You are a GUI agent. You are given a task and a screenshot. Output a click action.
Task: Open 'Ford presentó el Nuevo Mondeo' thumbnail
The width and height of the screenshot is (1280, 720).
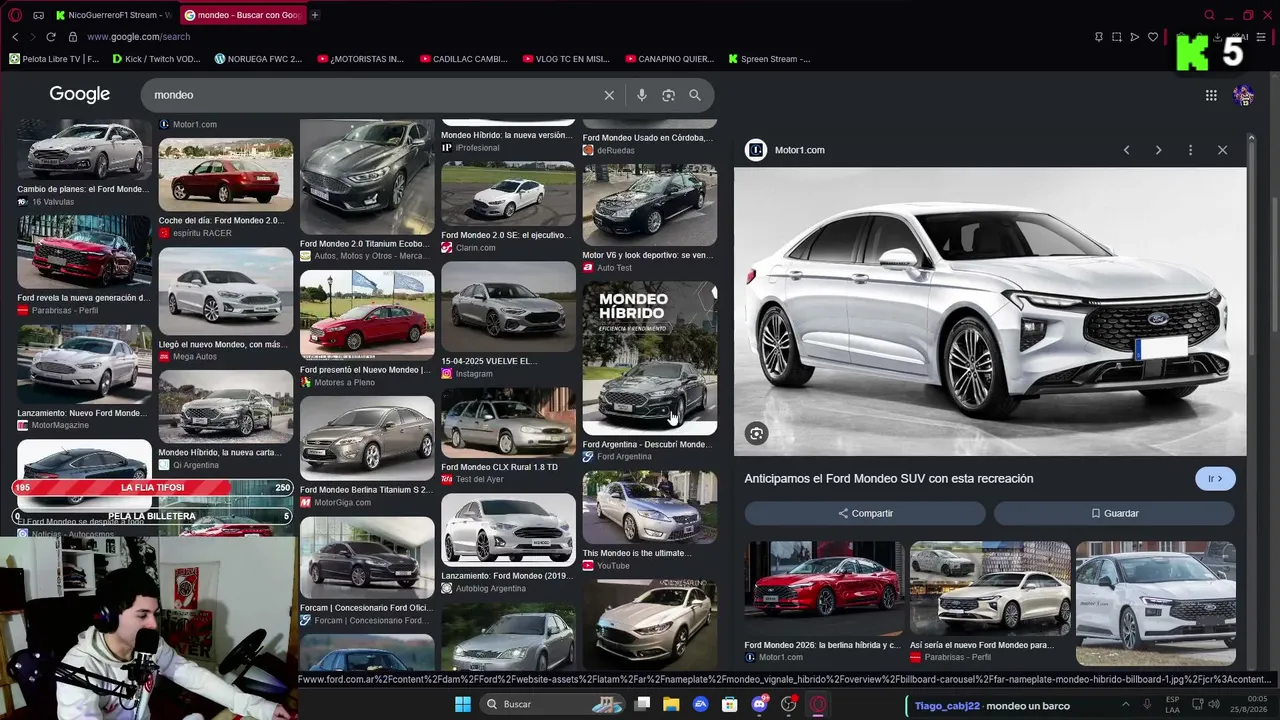[x=367, y=316]
